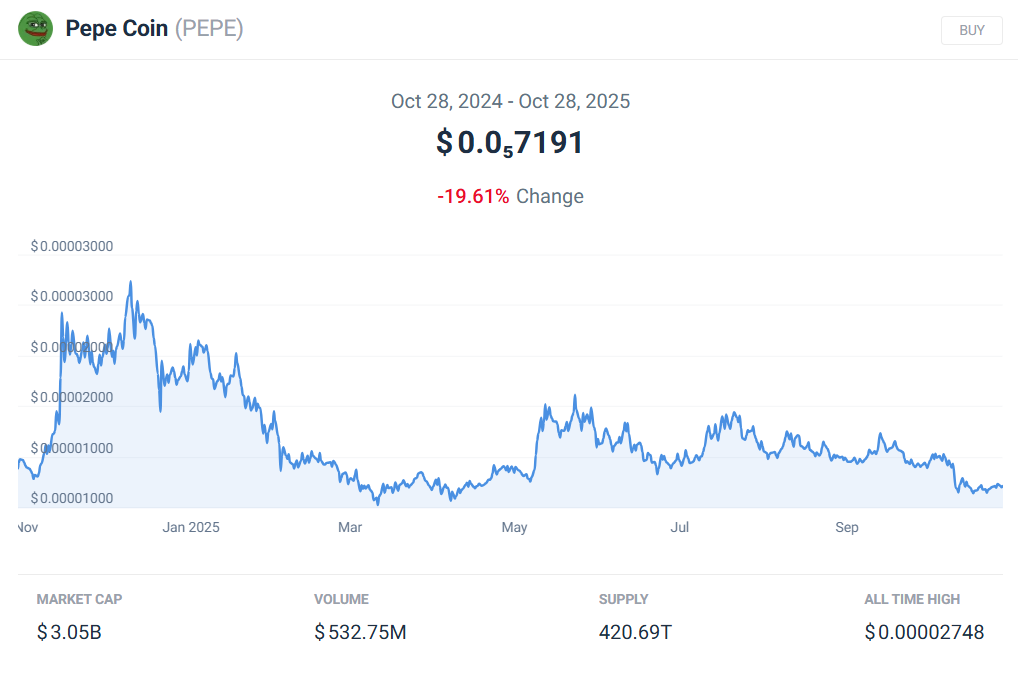Viewport: 1018px width, 673px height.
Task: Click the large current price figure
Action: point(510,143)
